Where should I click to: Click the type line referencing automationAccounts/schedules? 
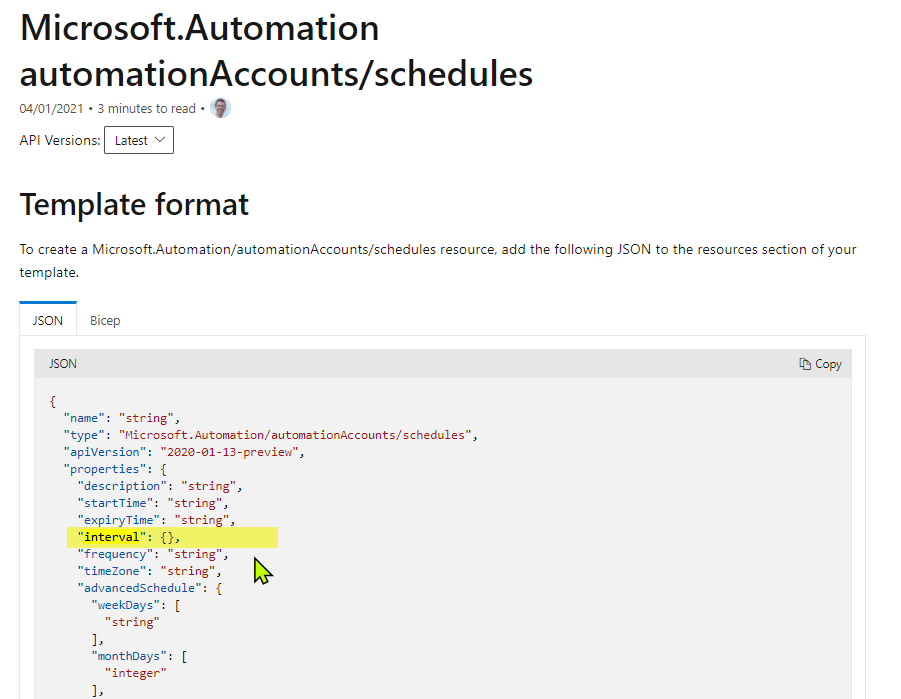[250, 434]
